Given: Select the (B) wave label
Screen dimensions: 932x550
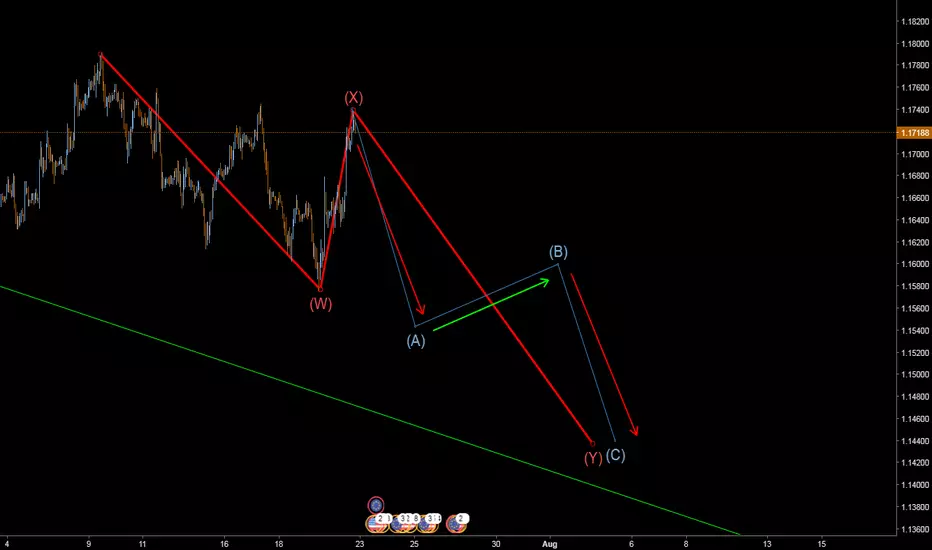Looking at the screenshot, I should pos(558,252).
